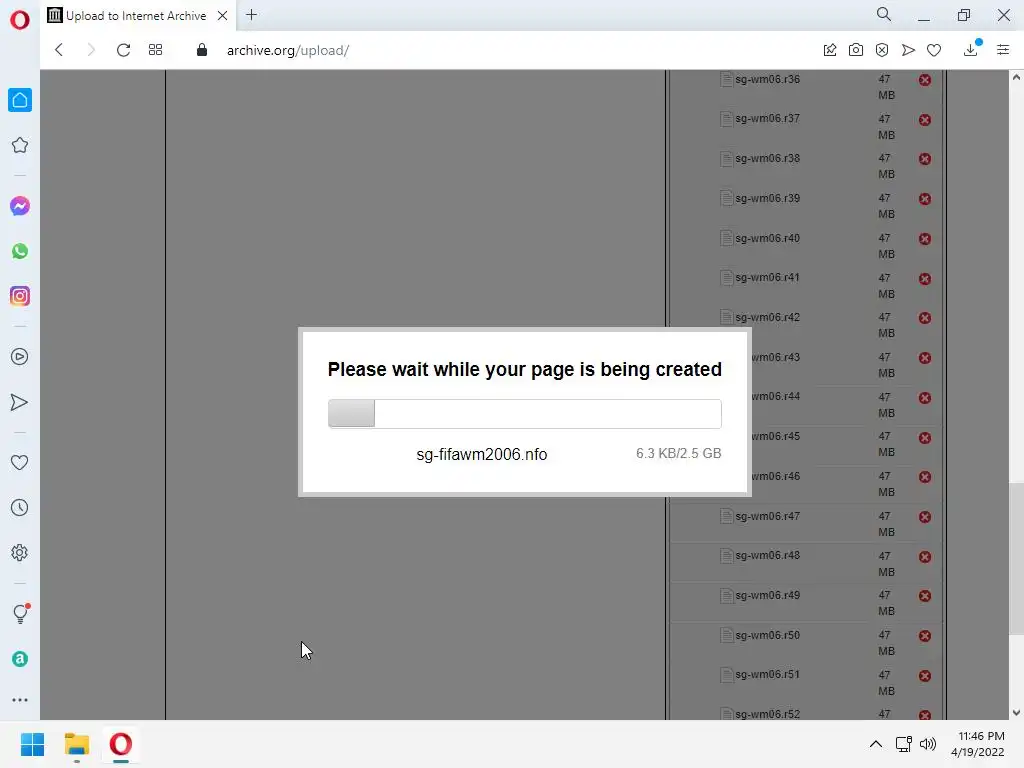This screenshot has width=1024, height=768.
Task: Click the upload progress bar
Action: [524, 413]
